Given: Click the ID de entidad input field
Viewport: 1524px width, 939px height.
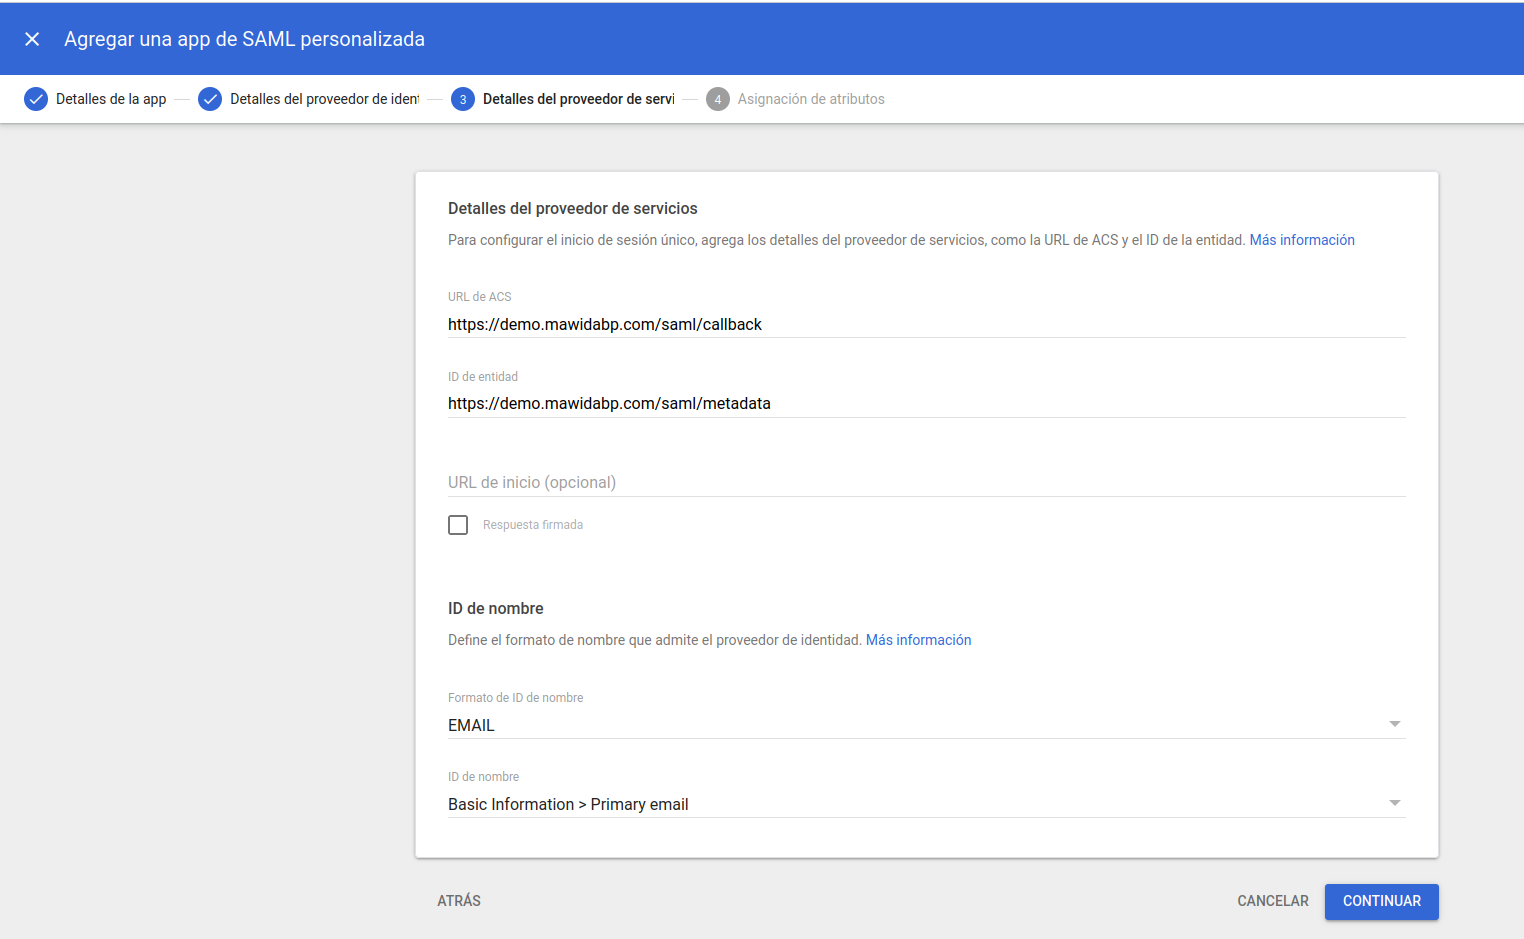Looking at the screenshot, I should (926, 403).
